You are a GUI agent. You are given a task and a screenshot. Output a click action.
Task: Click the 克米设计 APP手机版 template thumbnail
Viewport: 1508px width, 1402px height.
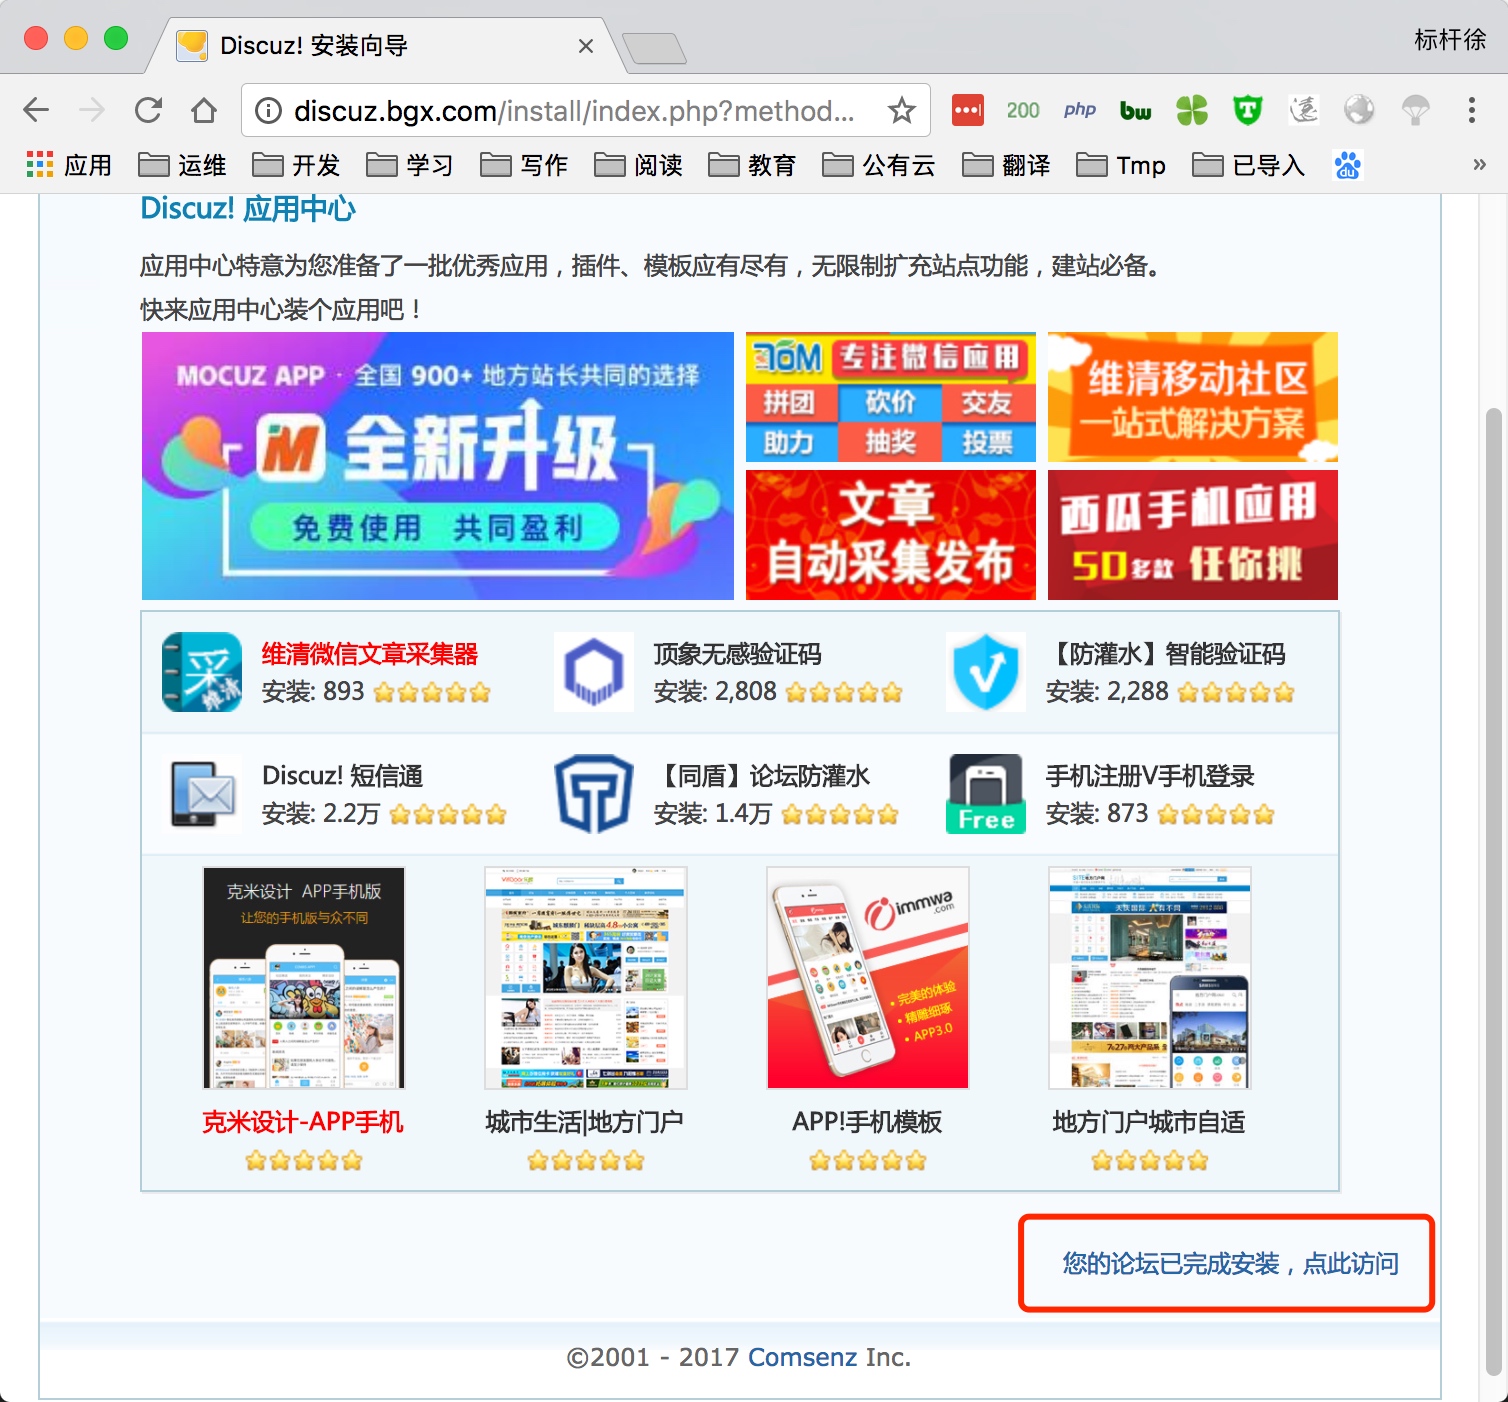tap(304, 978)
